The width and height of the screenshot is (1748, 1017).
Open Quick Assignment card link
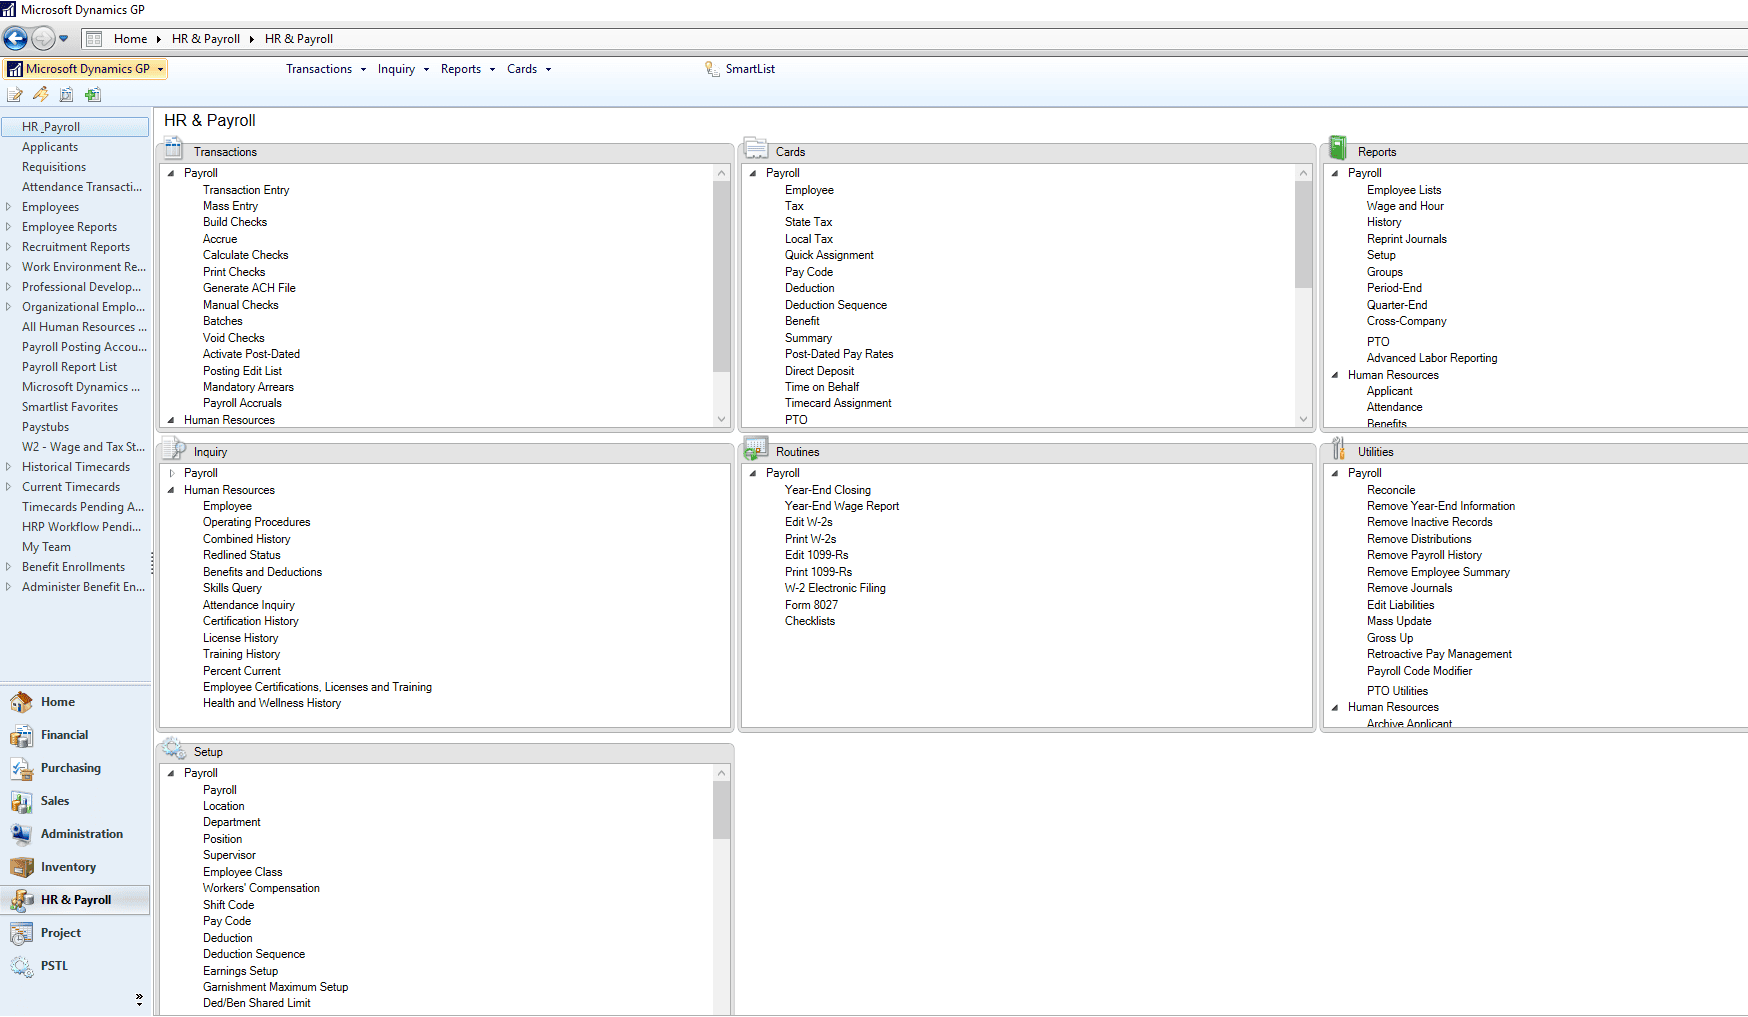829,255
